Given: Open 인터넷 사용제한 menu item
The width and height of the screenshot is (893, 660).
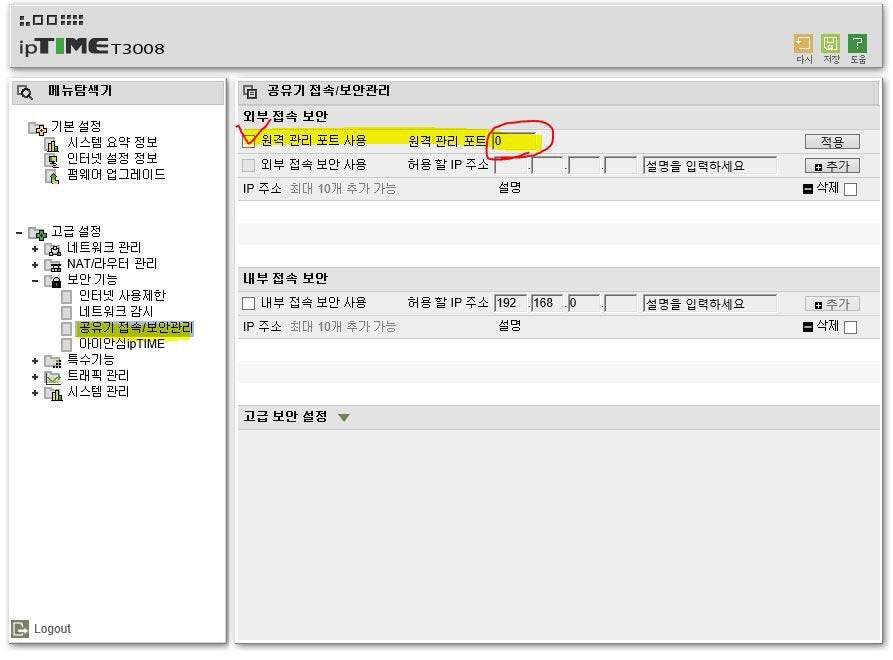Looking at the screenshot, I should tap(122, 296).
